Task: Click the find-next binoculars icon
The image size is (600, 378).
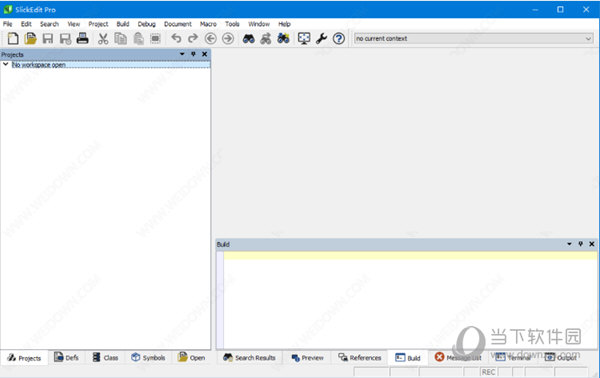Action: (266, 39)
